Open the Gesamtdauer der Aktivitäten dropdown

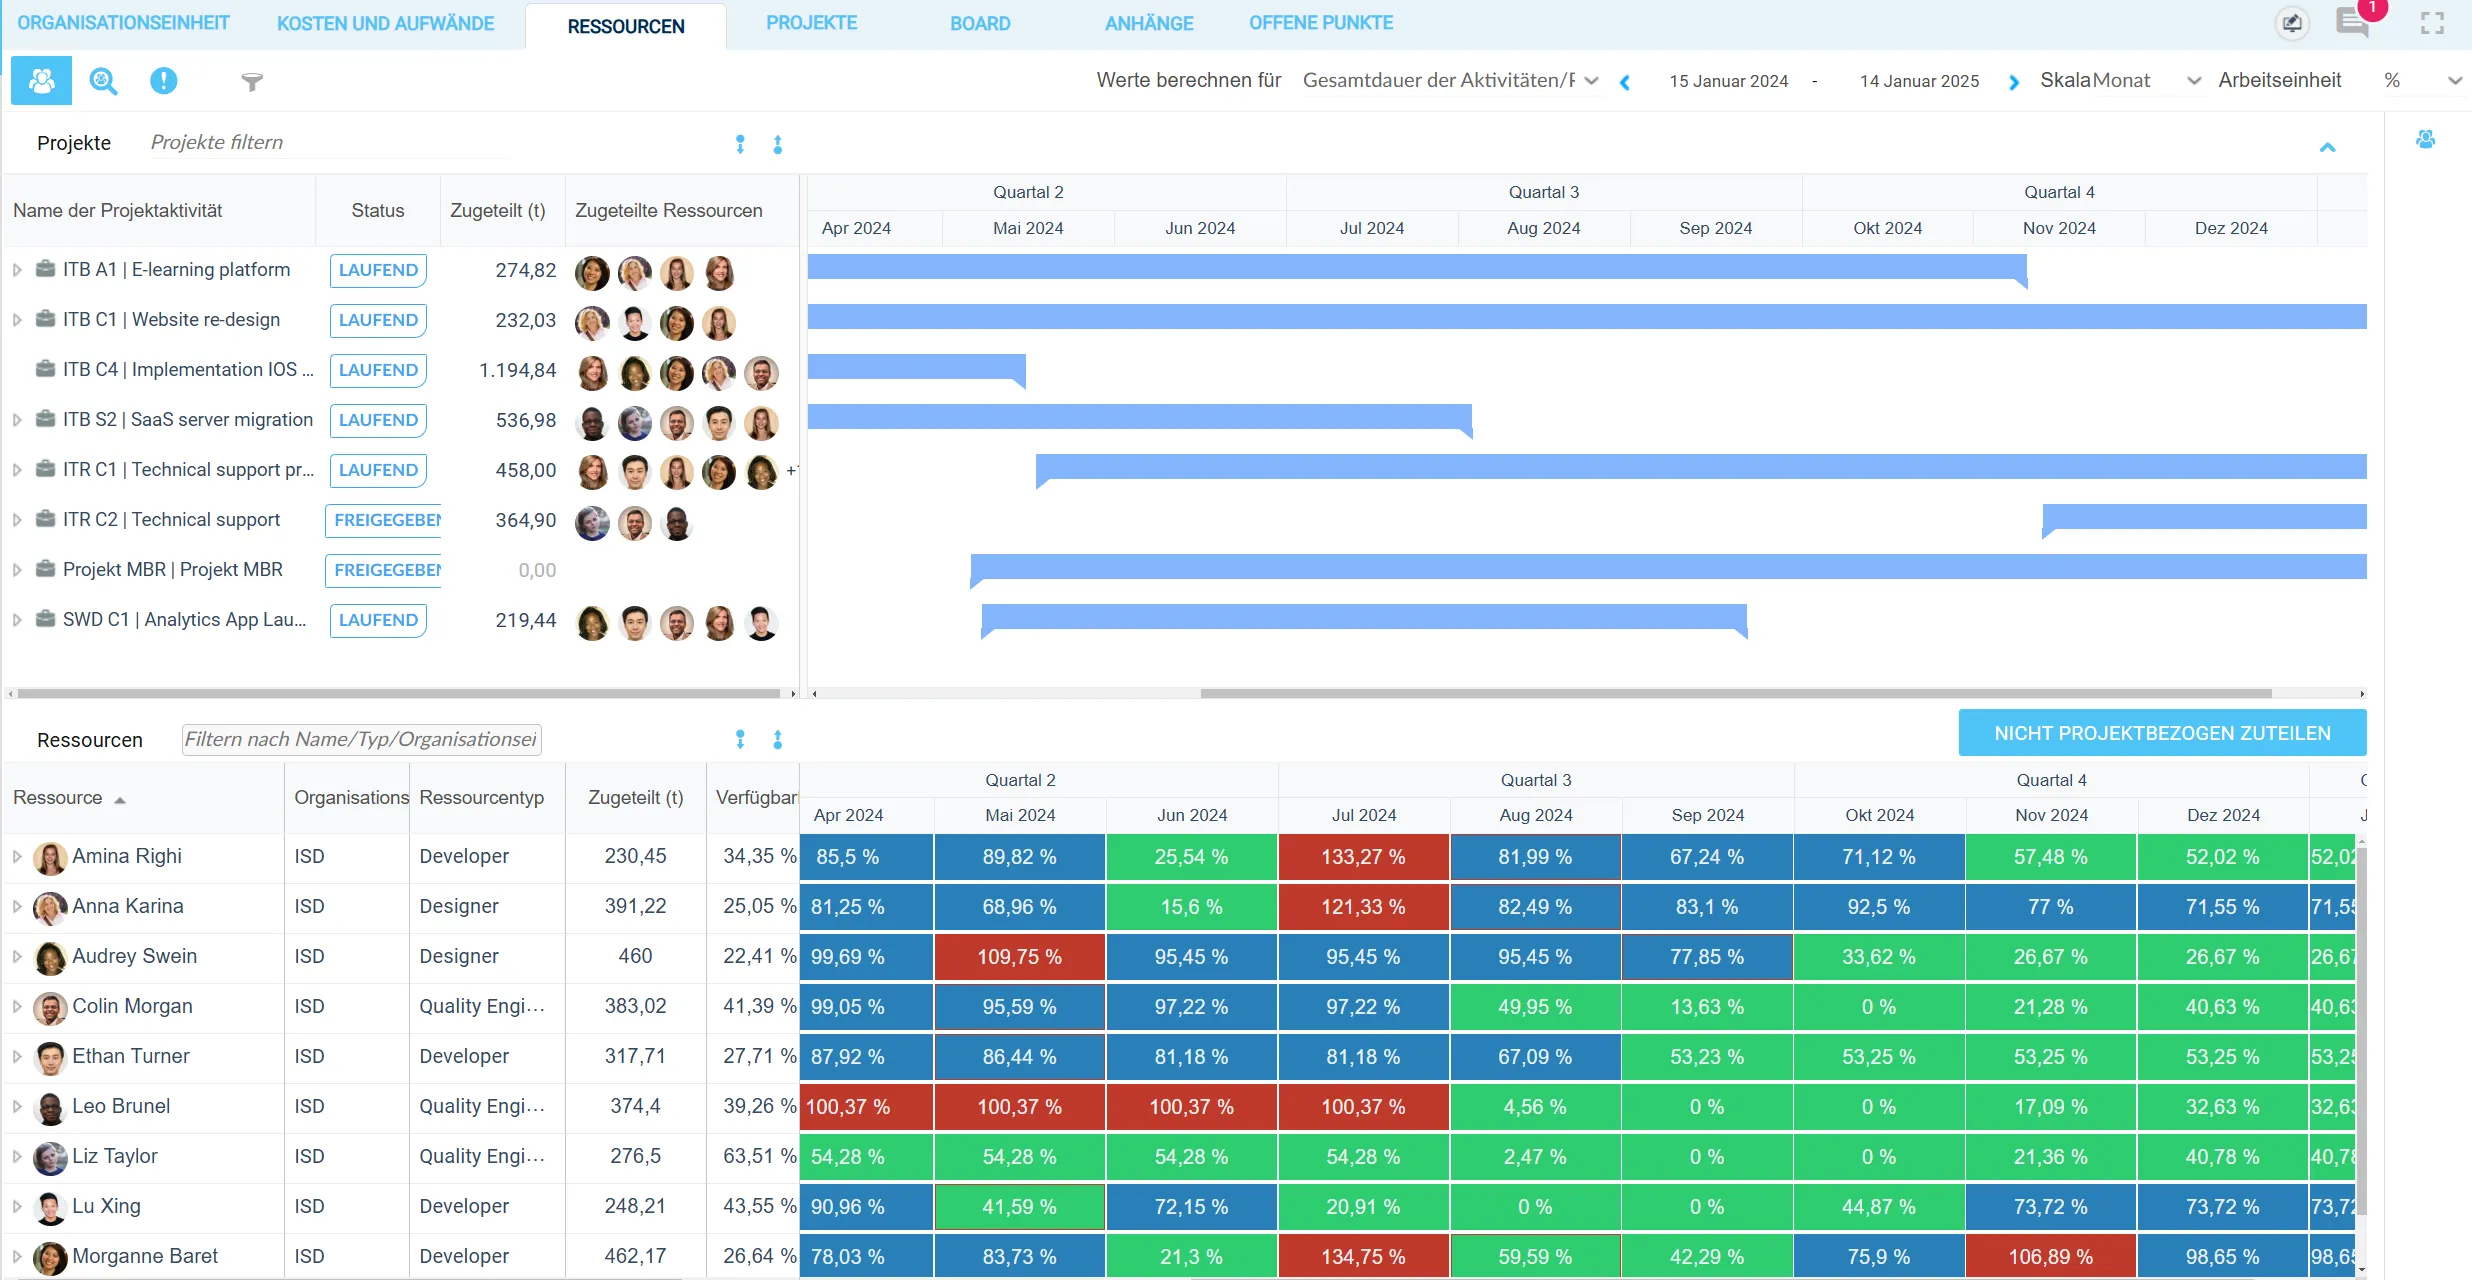[1590, 80]
